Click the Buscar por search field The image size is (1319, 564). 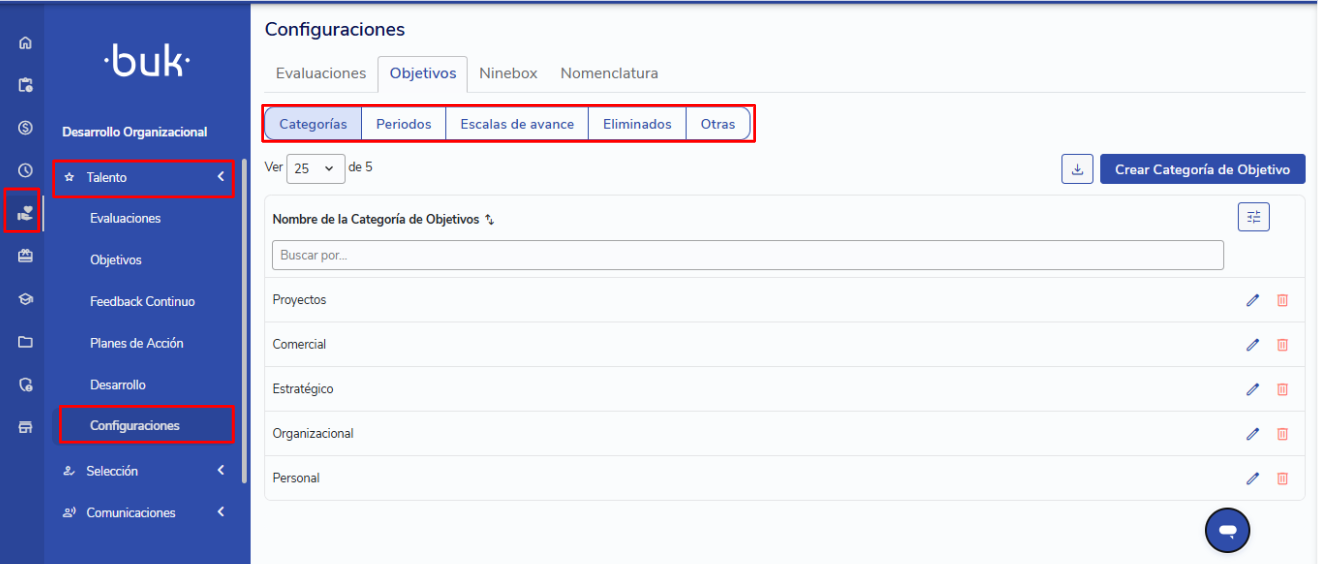(x=747, y=255)
